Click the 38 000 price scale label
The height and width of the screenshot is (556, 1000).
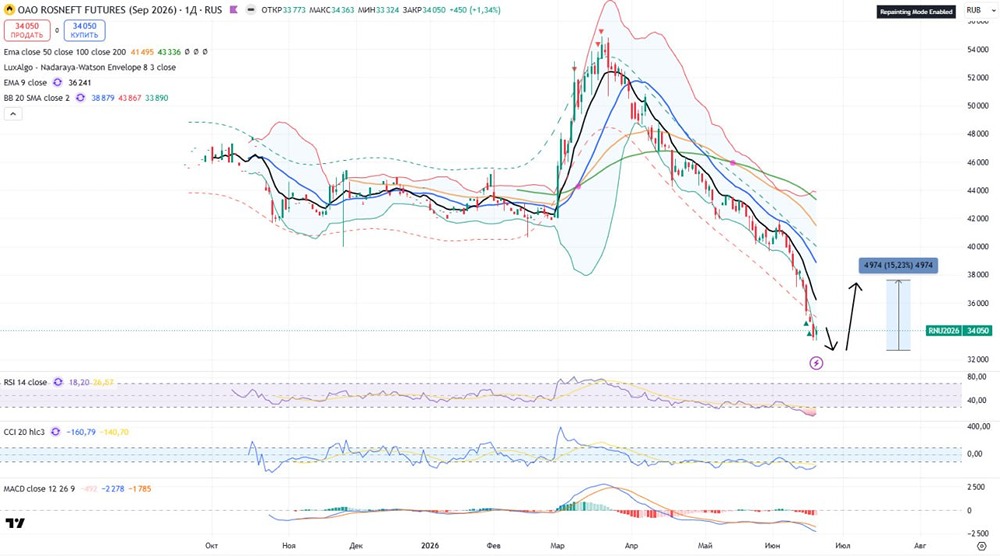(978, 275)
